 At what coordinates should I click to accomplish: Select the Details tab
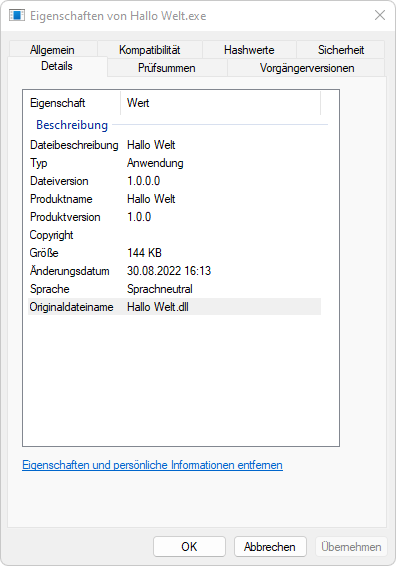57,66
